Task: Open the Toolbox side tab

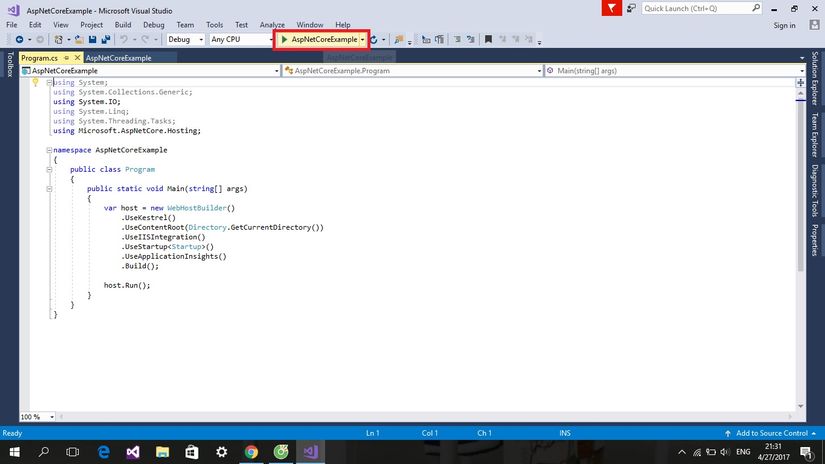Action: pyautogui.click(x=8, y=64)
